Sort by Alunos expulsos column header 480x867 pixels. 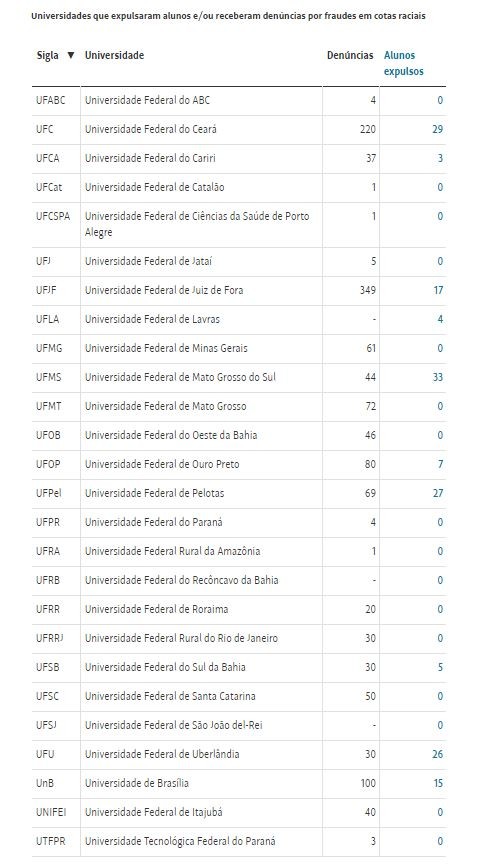[404, 63]
